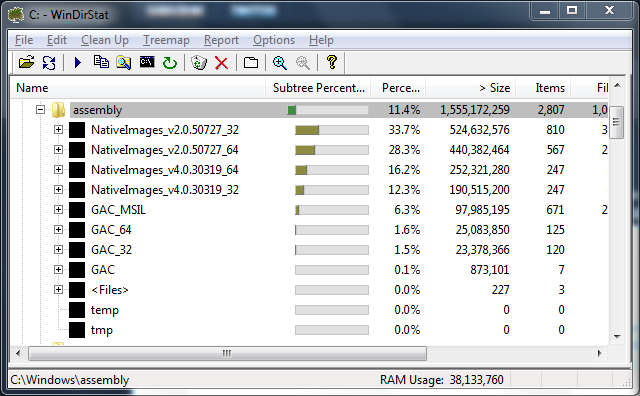Image resolution: width=640 pixels, height=396 pixels.
Task: Expand NativeImages_v4.0.30319_32 node
Action: coord(58,189)
